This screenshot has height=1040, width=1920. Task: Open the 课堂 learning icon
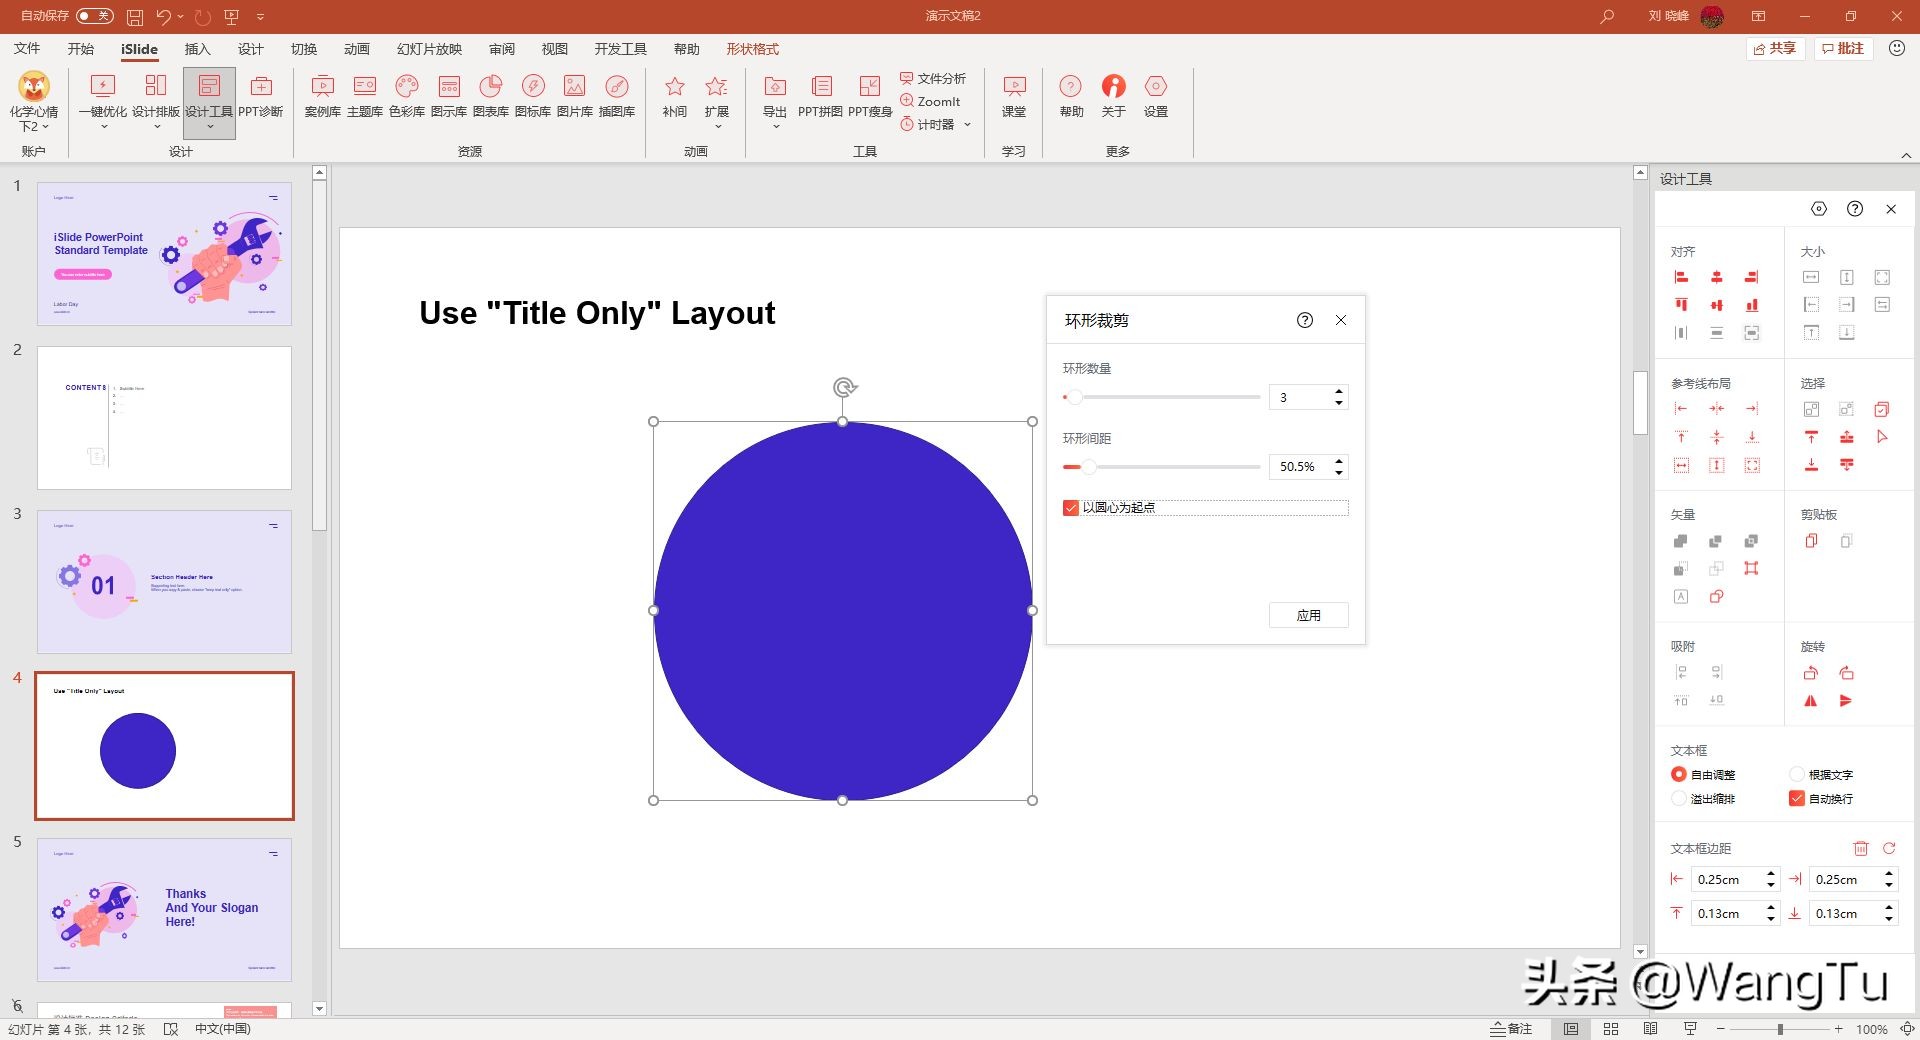tap(1014, 96)
